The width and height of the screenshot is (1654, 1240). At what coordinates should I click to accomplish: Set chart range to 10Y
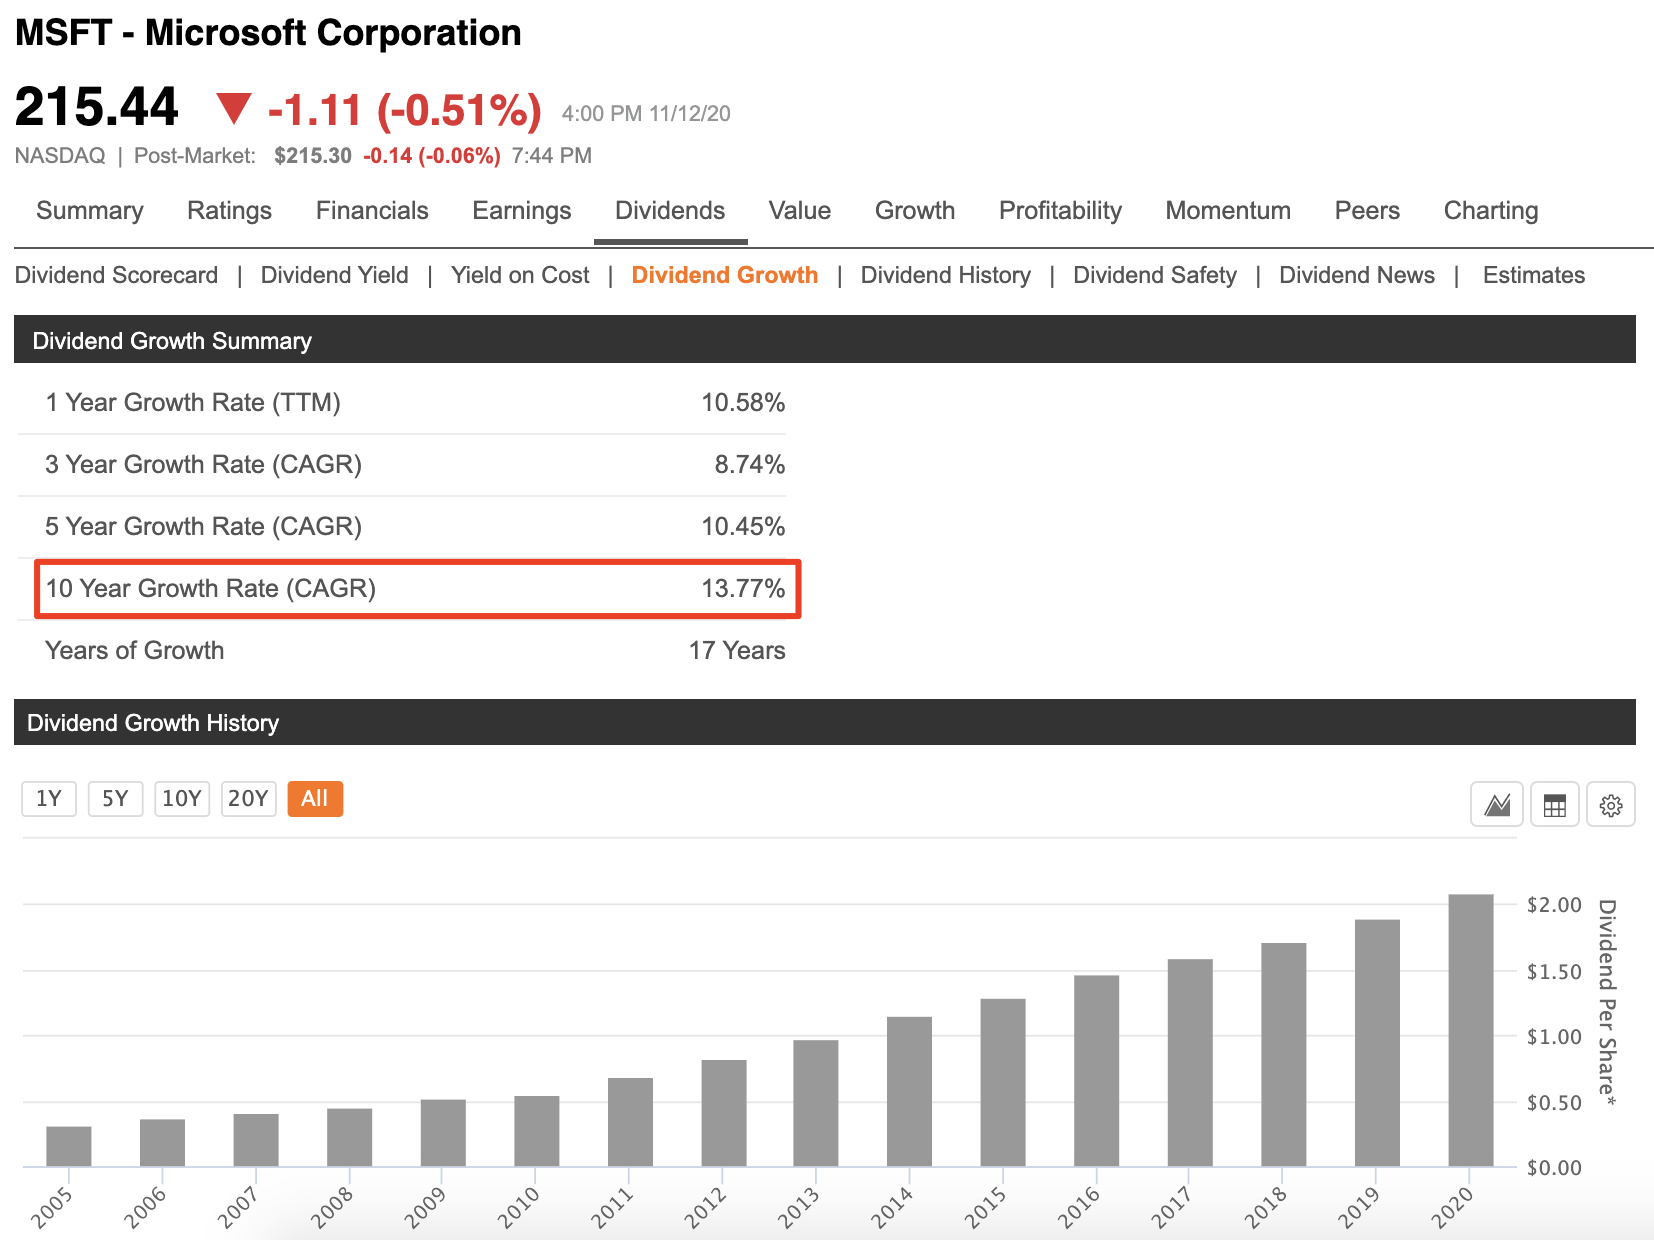tap(182, 798)
